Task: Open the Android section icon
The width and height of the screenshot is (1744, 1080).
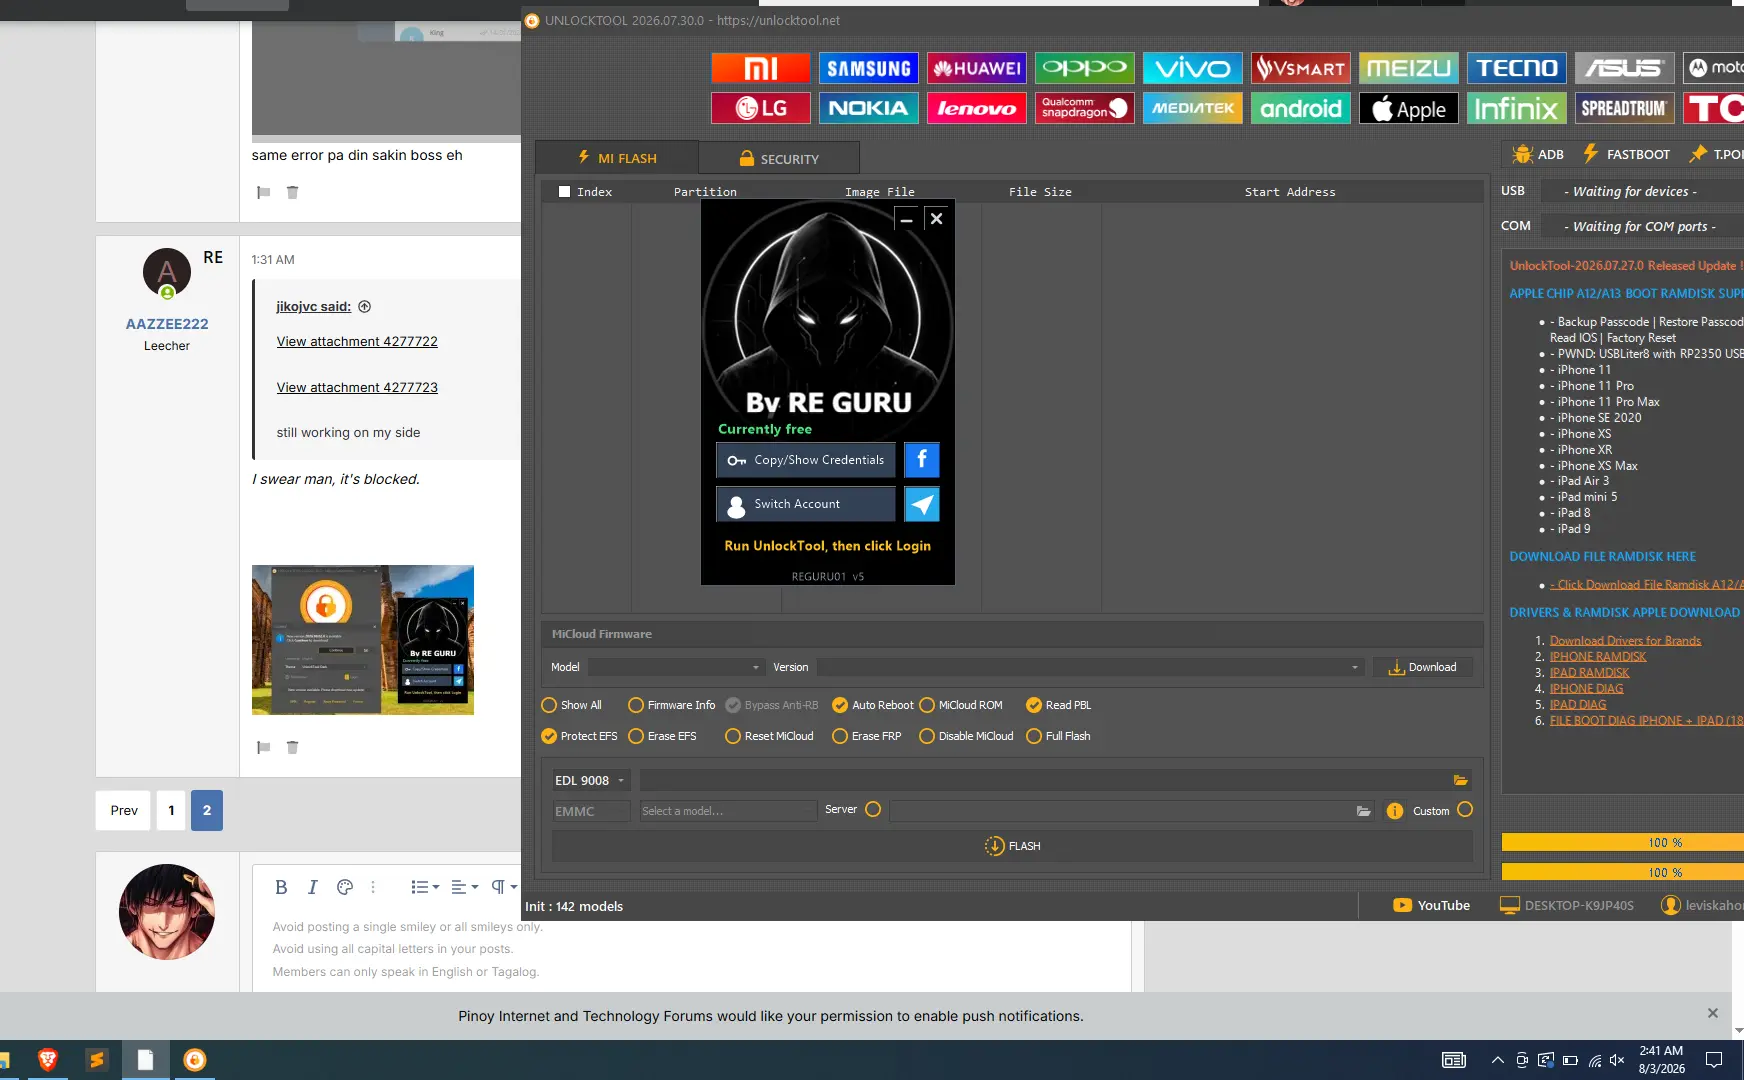Action: point(1301,108)
